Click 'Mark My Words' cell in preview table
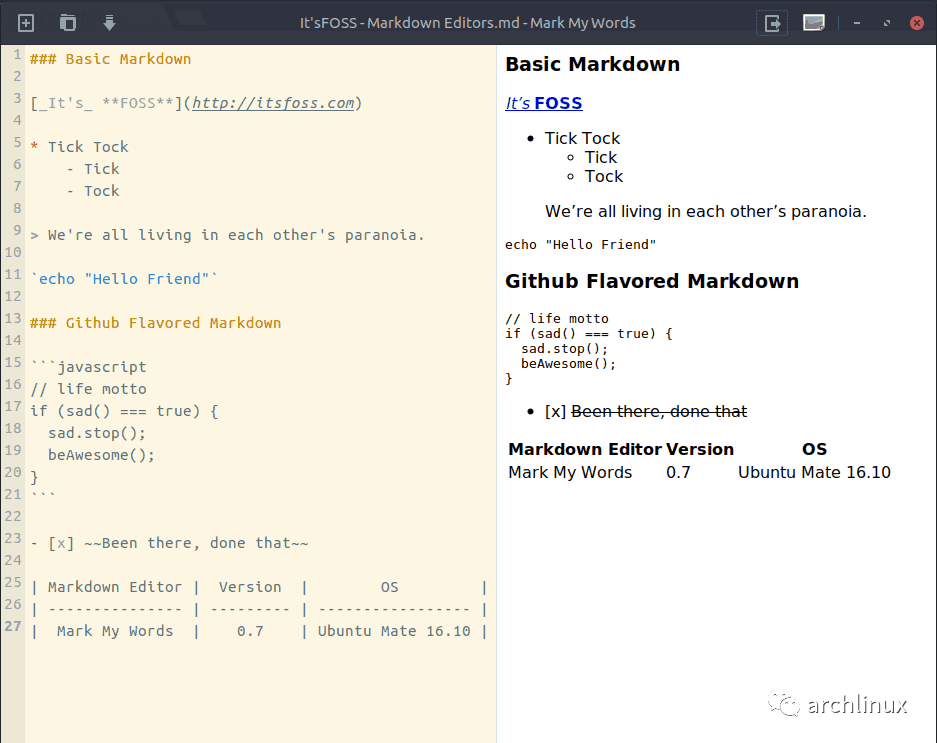Viewport: 937px width, 743px height. tap(570, 472)
